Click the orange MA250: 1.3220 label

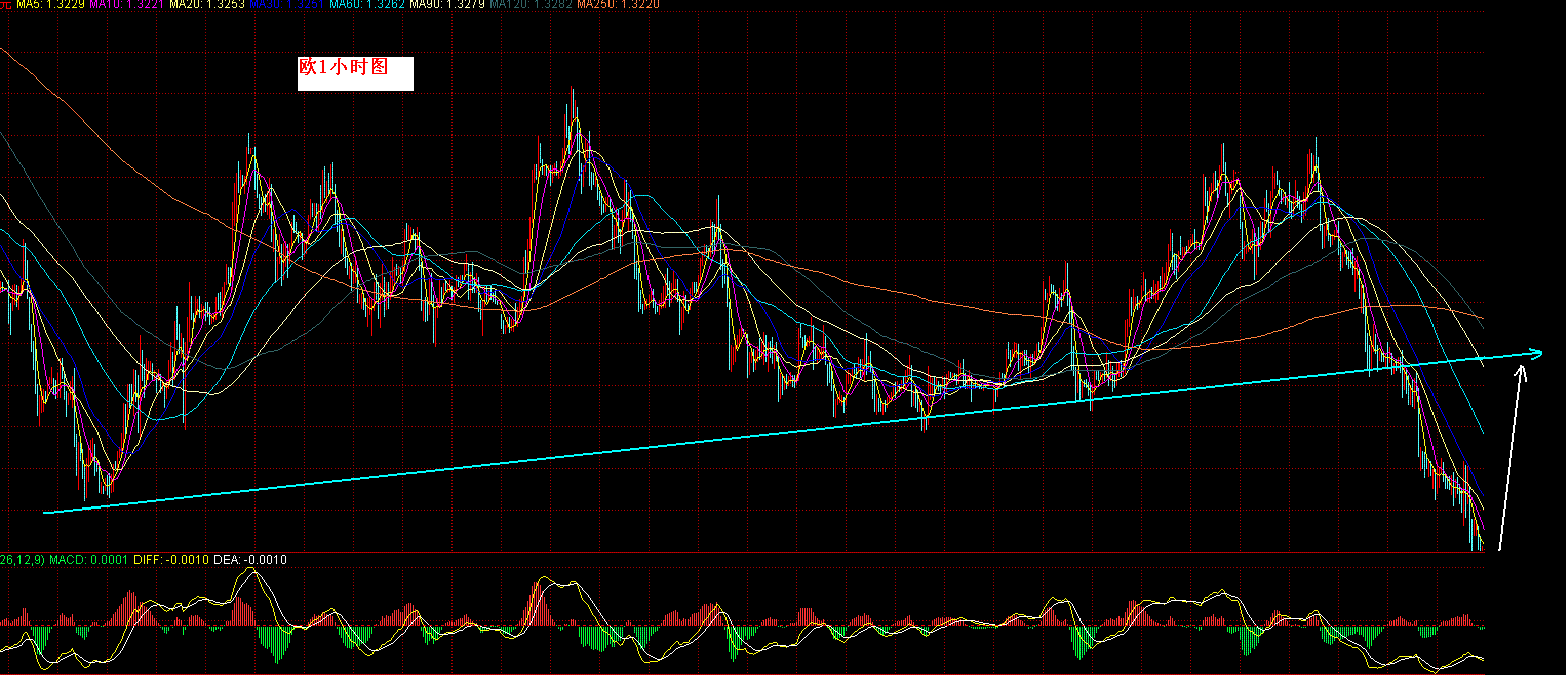click(618, 5)
